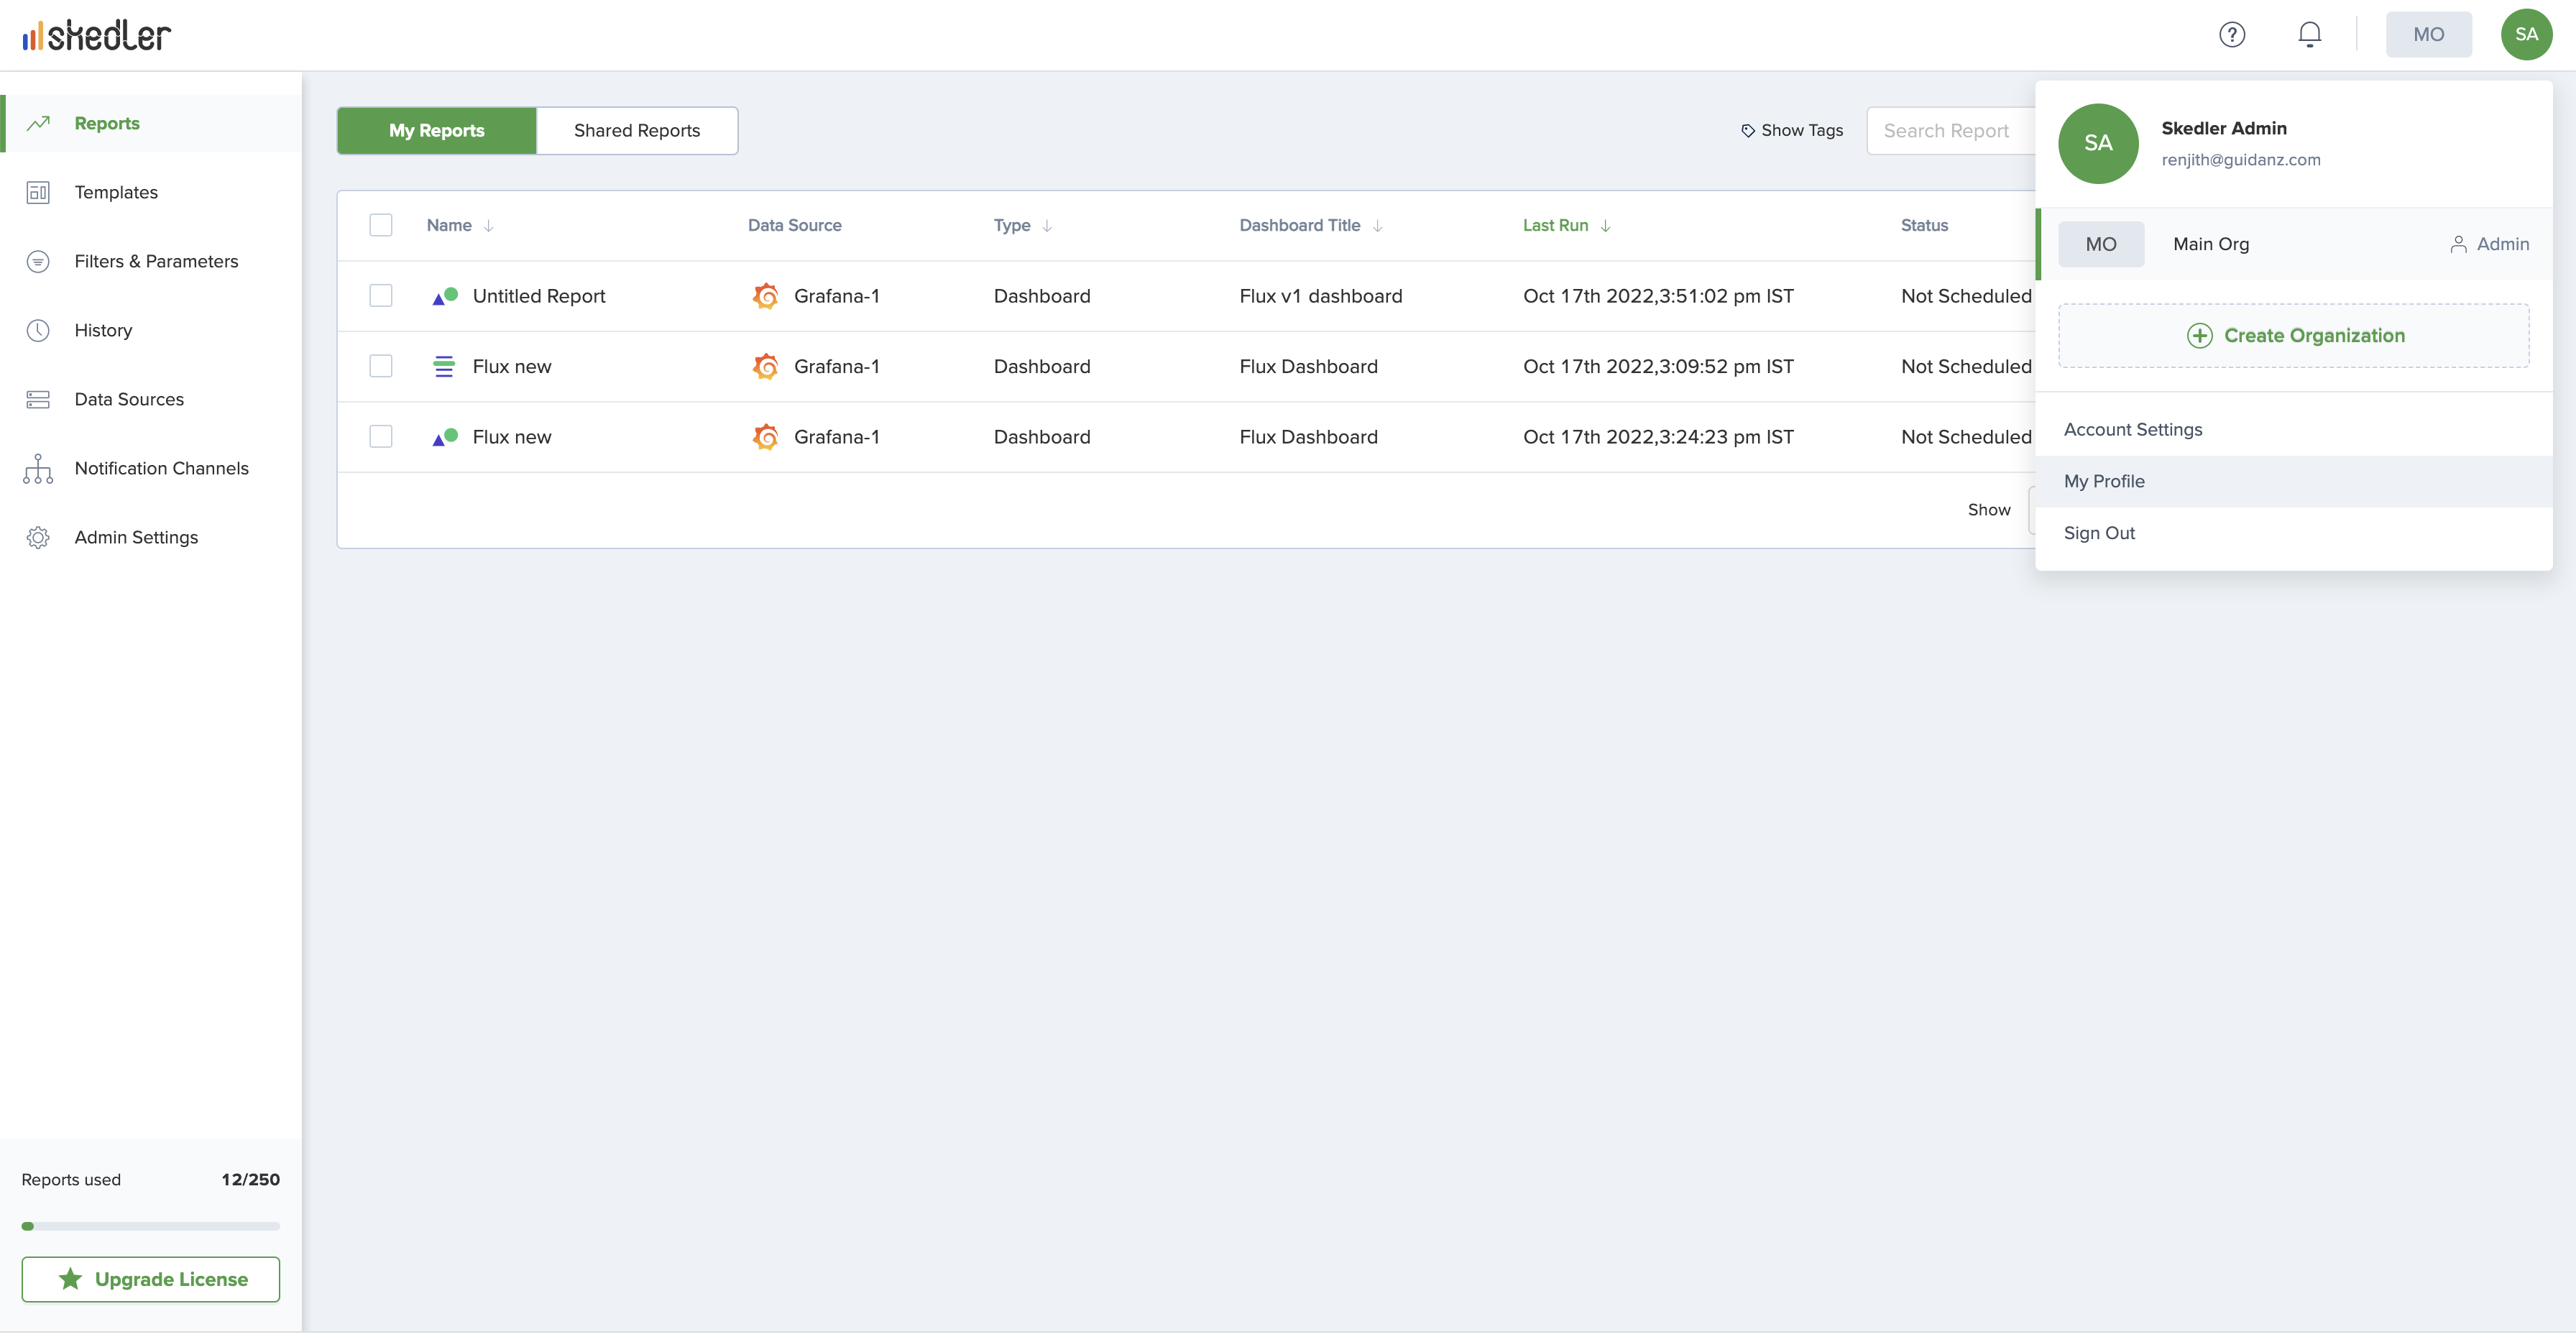Image resolution: width=2576 pixels, height=1337 pixels.
Task: Click the Filters & Parameters icon
Action: [38, 261]
